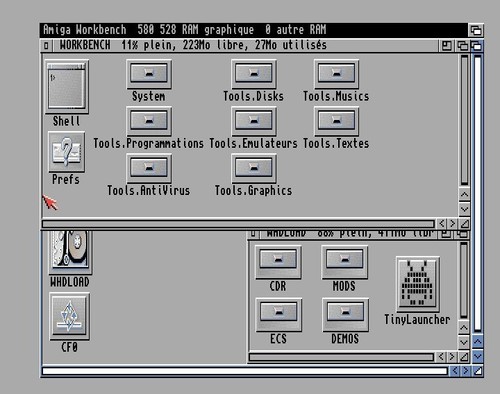The image size is (500, 394).
Task: Click the backdrop window's blue up arrow
Action: coord(478,342)
